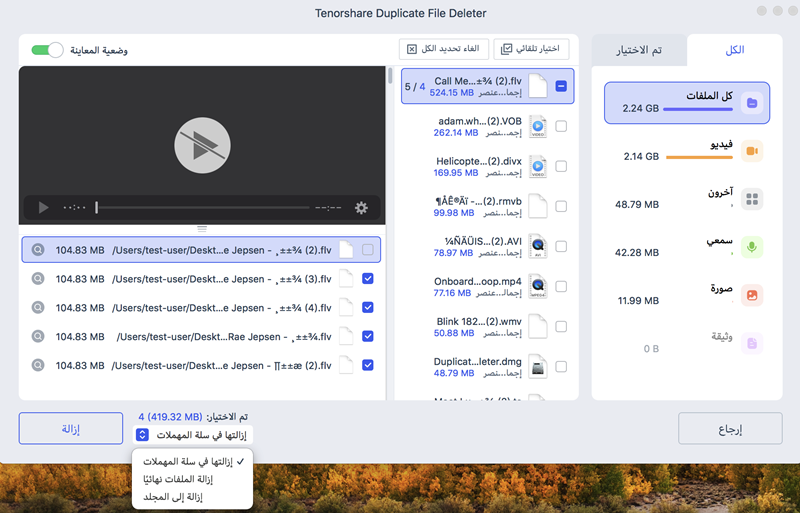
Task: Switch to the تم الاختيار (Selected) tab
Action: 639,50
